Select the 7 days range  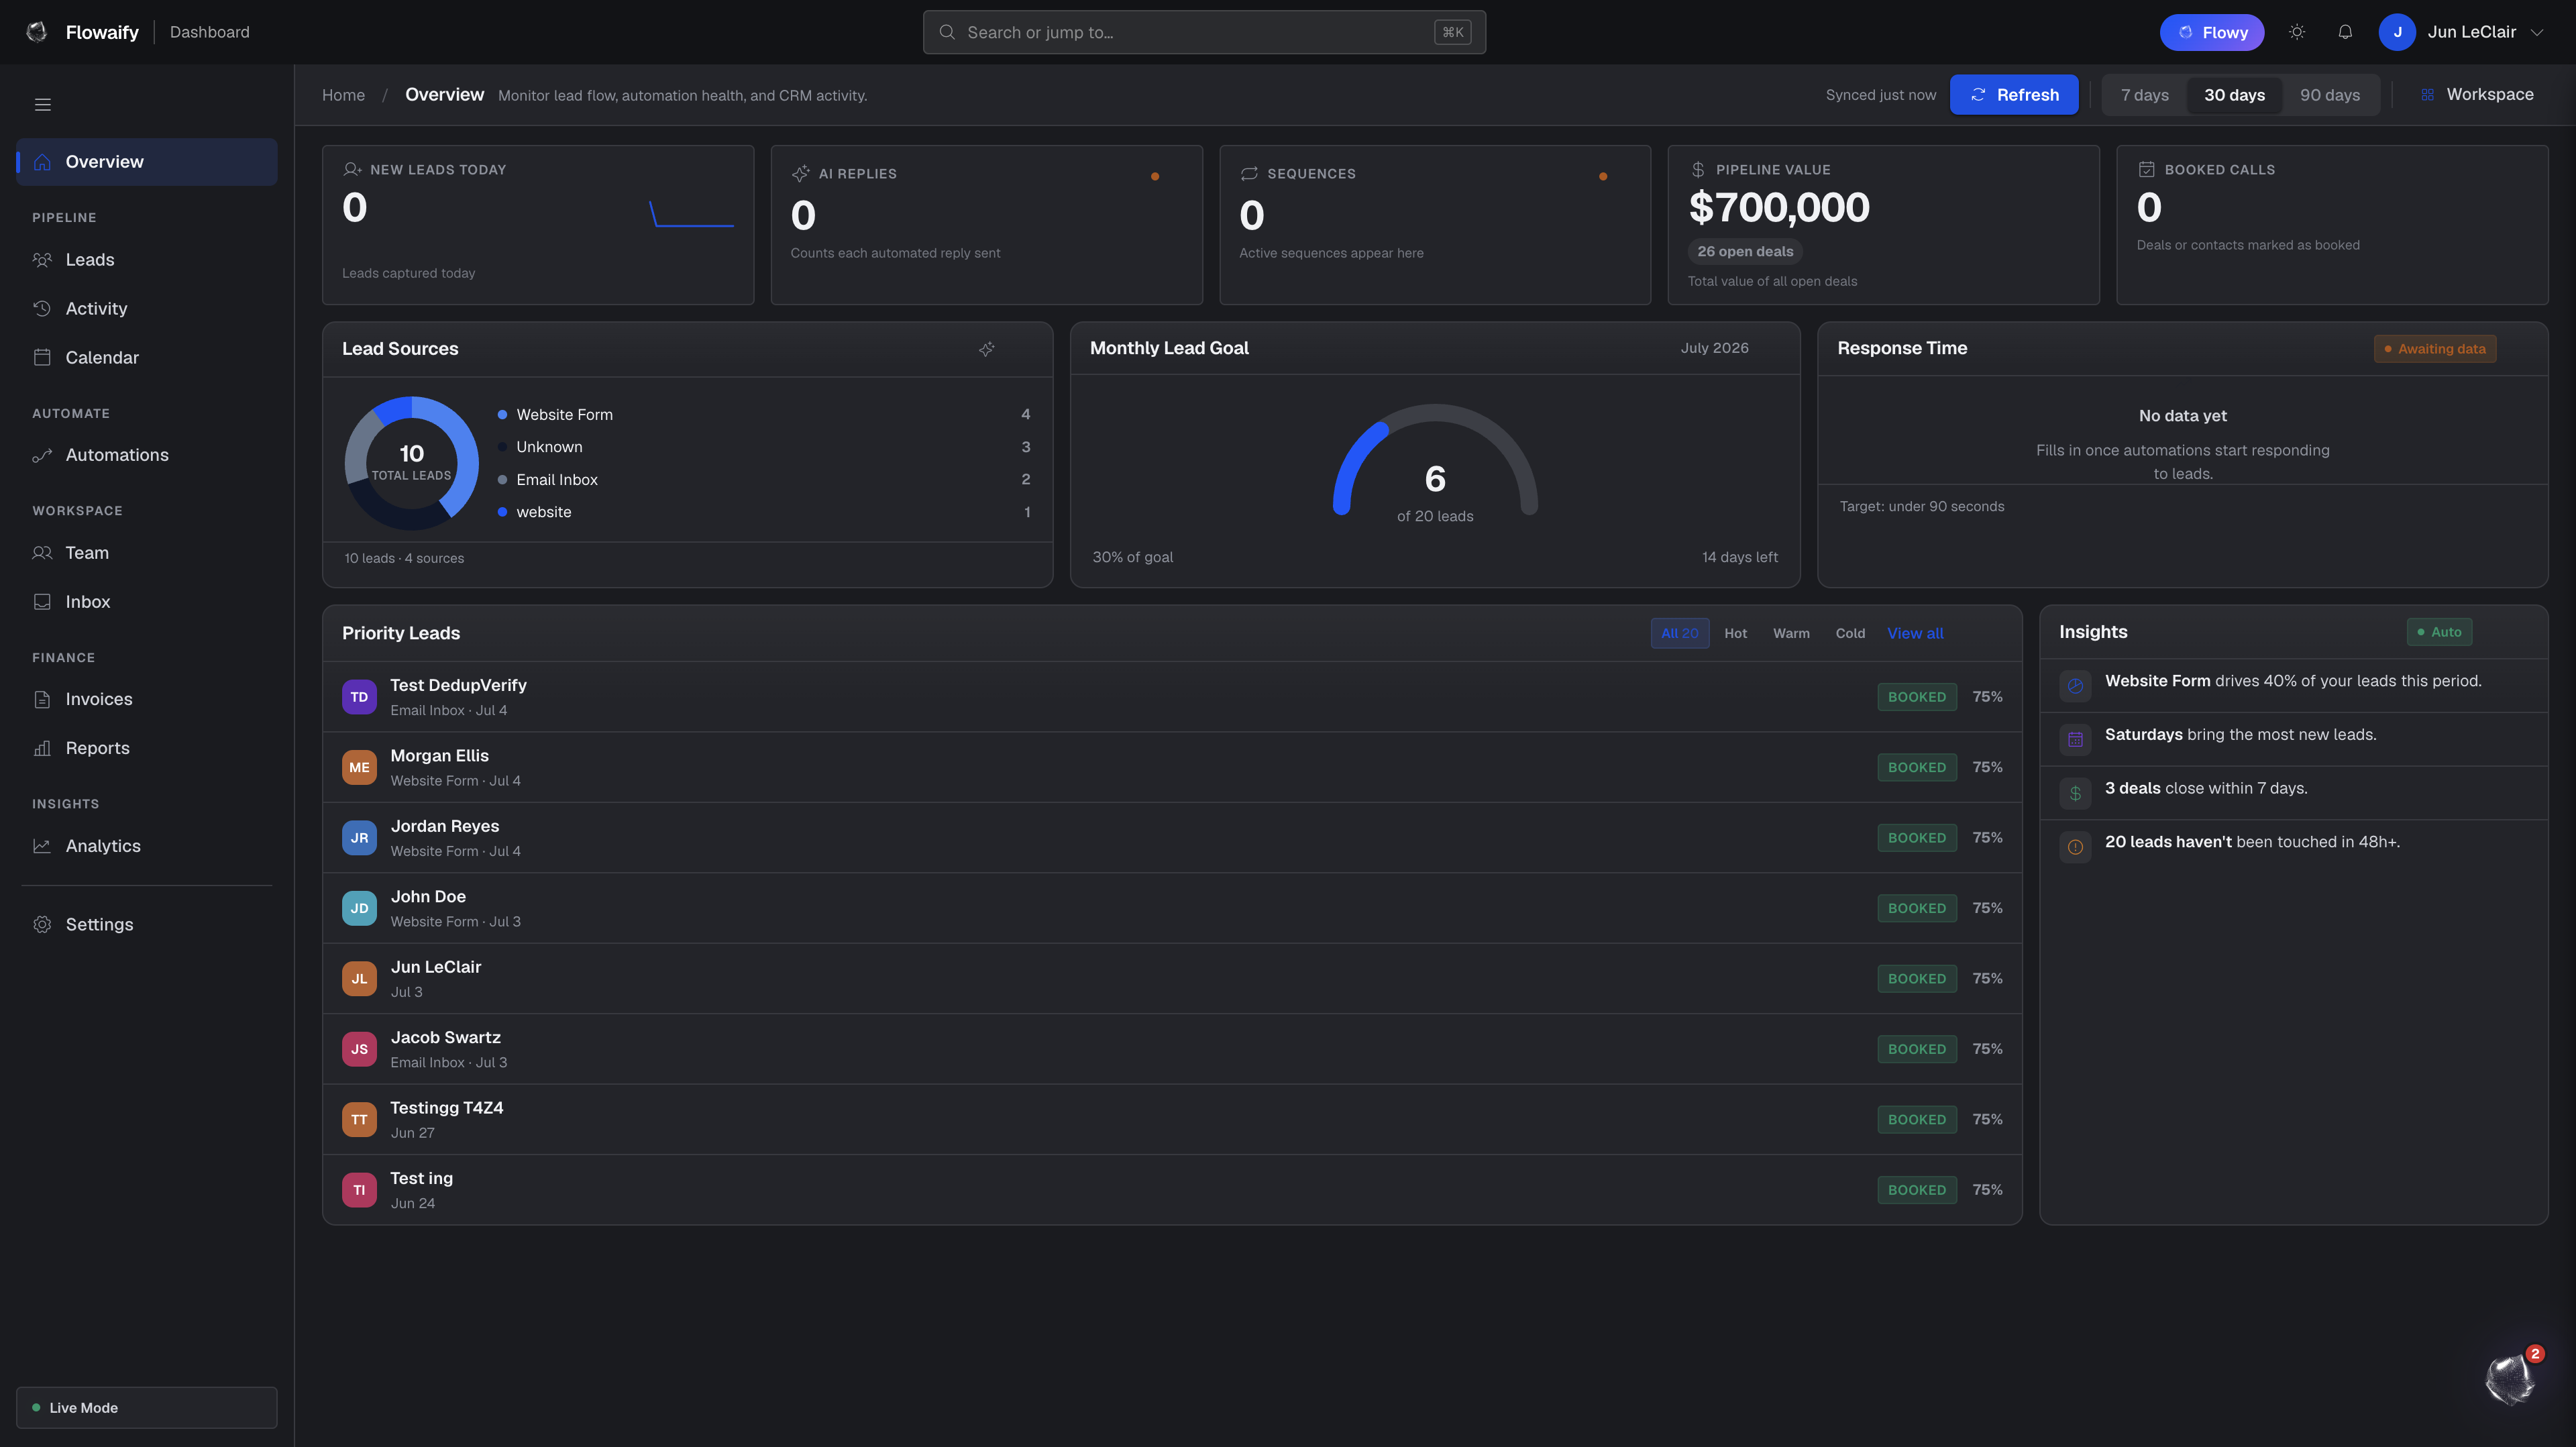2145,95
